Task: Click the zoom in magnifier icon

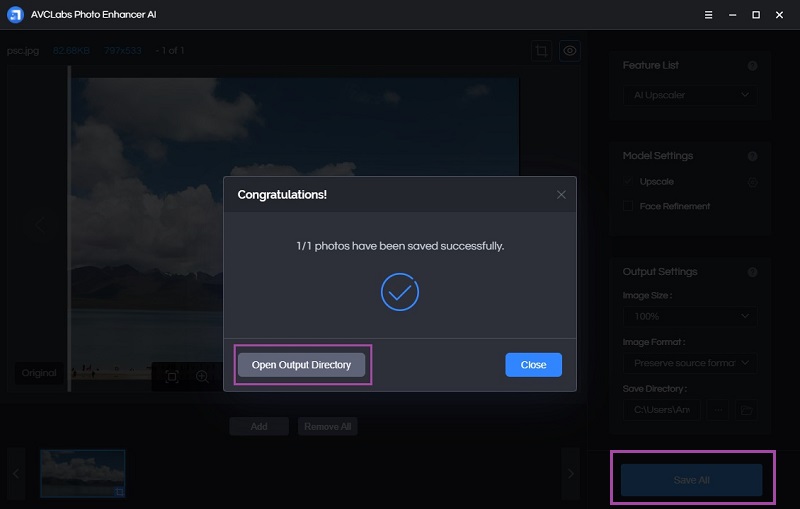Action: pyautogui.click(x=202, y=377)
